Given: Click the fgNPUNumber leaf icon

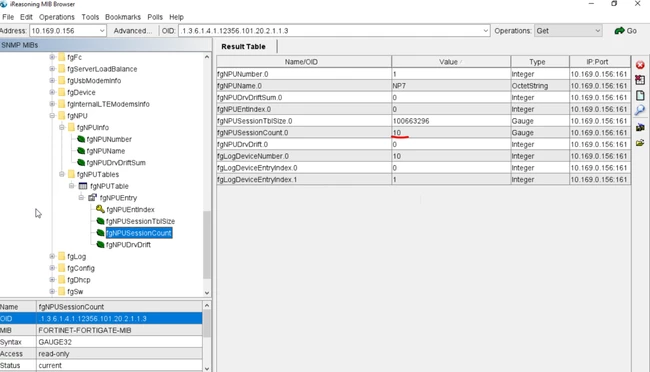Looking at the screenshot, I should click(x=81, y=139).
